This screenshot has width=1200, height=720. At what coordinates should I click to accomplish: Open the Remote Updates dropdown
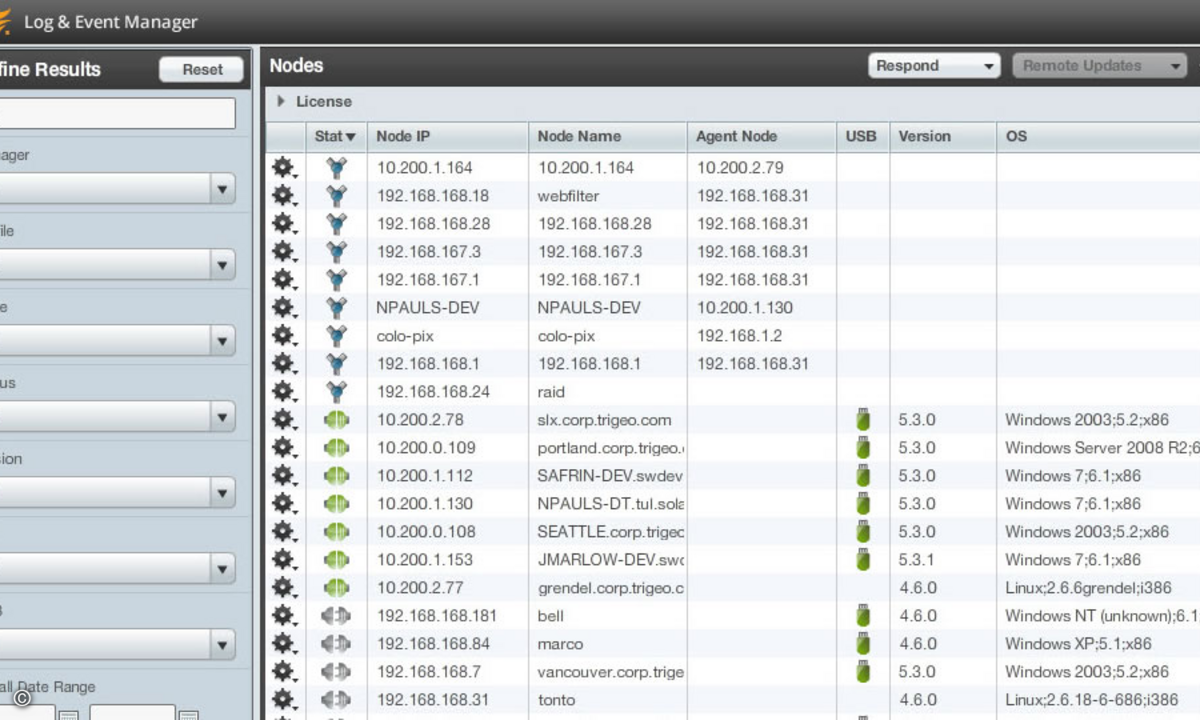tap(1099, 66)
